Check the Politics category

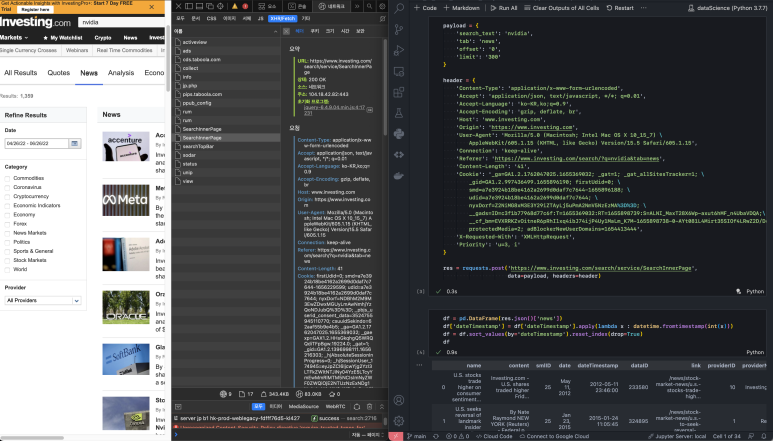pos(7,242)
